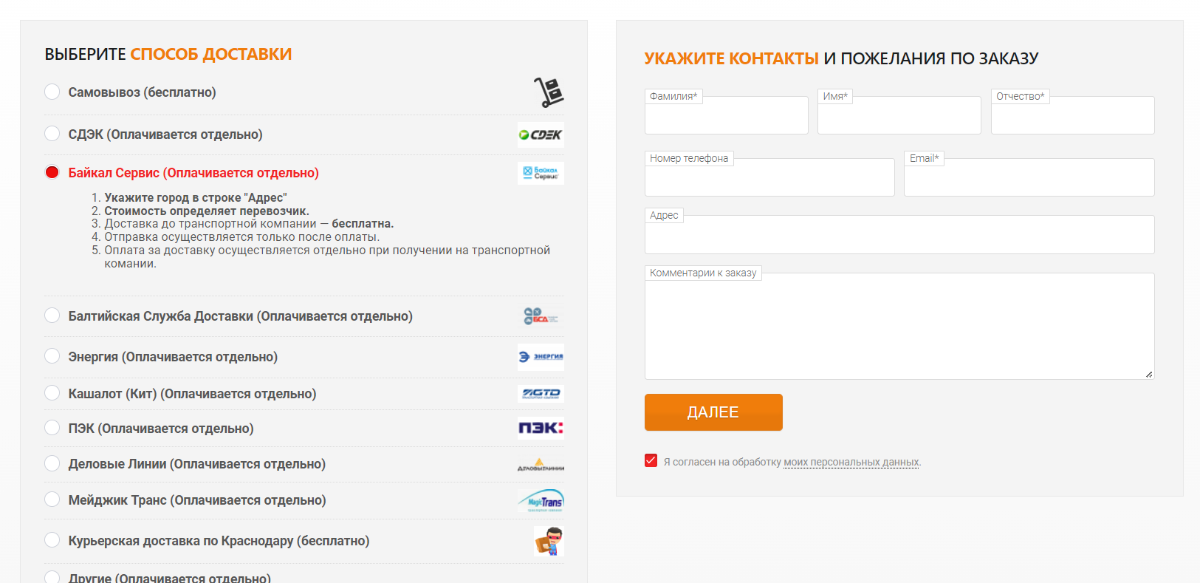Screen dimensions: 1200x583
Task: Focus the Фамилия input field
Action: click(x=727, y=118)
